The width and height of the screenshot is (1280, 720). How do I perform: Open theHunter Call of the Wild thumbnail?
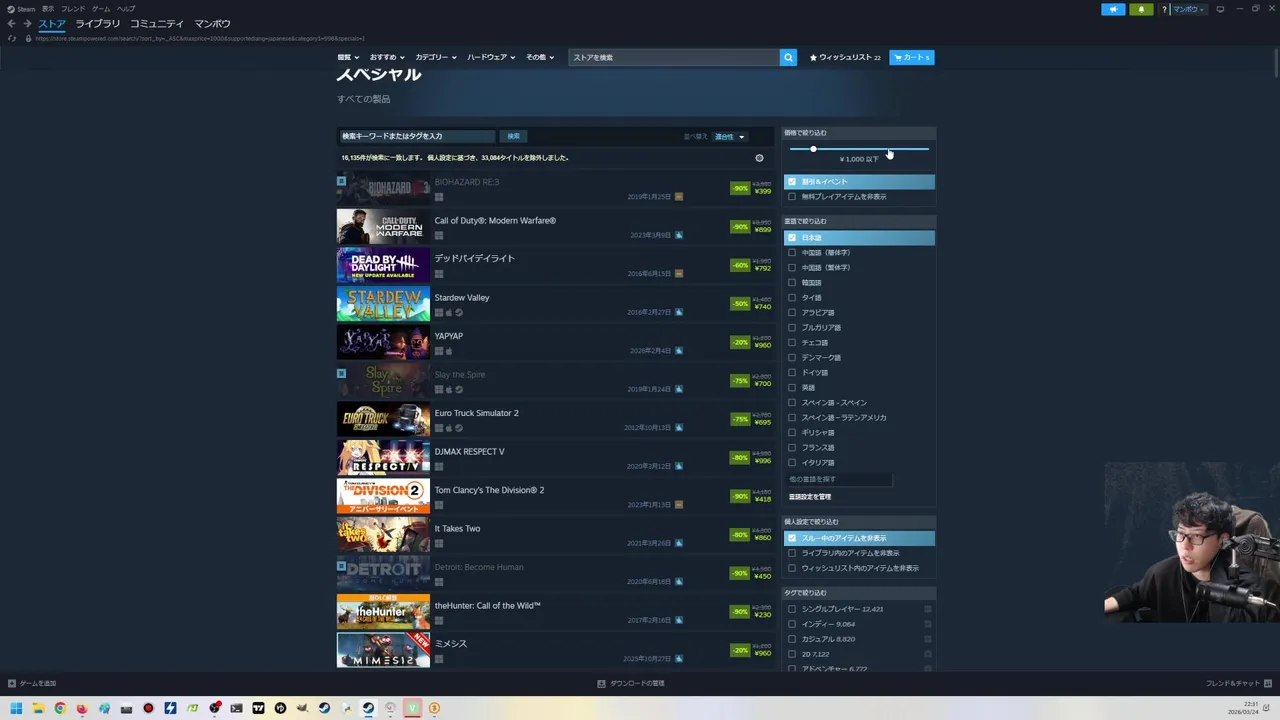point(383,613)
